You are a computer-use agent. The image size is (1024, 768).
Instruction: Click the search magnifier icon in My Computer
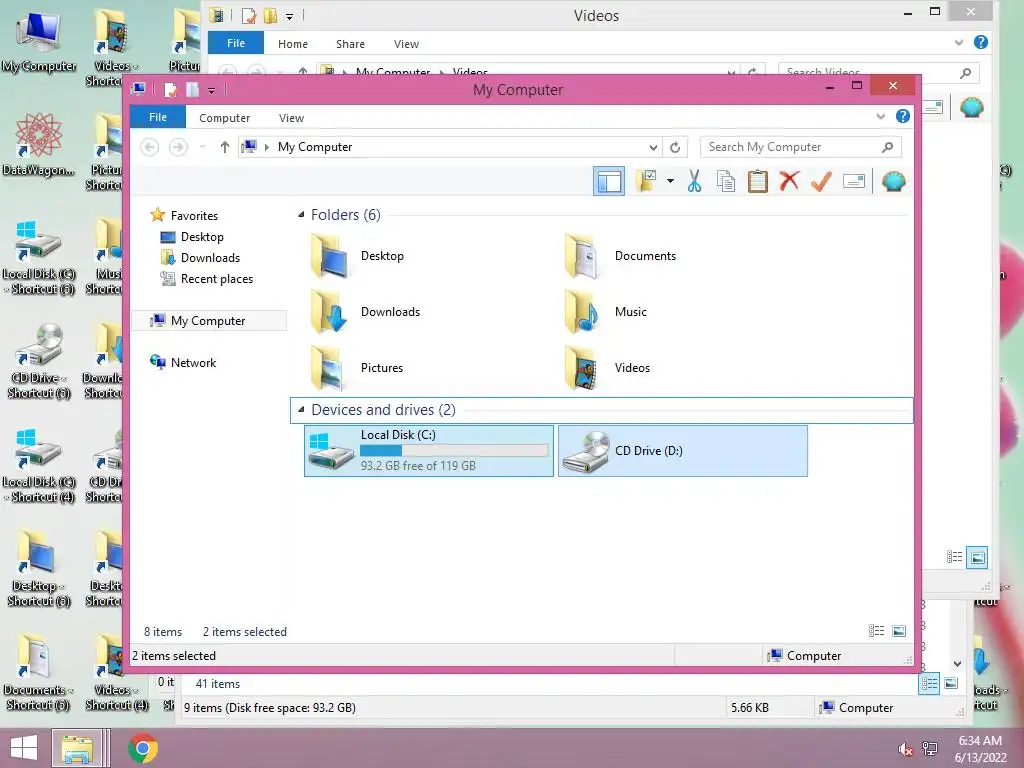[x=887, y=147]
